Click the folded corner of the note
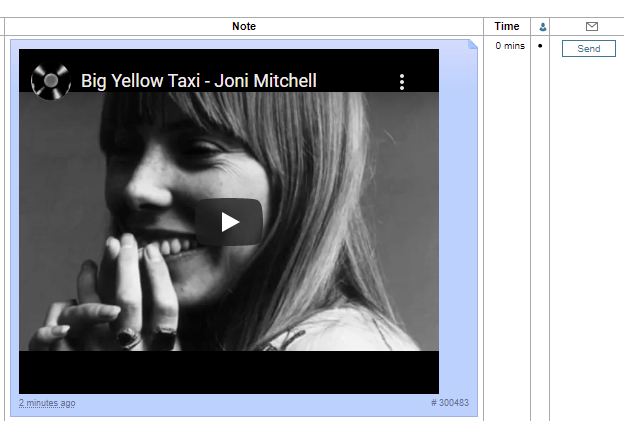Screen dimensions: 624x421 473,44
